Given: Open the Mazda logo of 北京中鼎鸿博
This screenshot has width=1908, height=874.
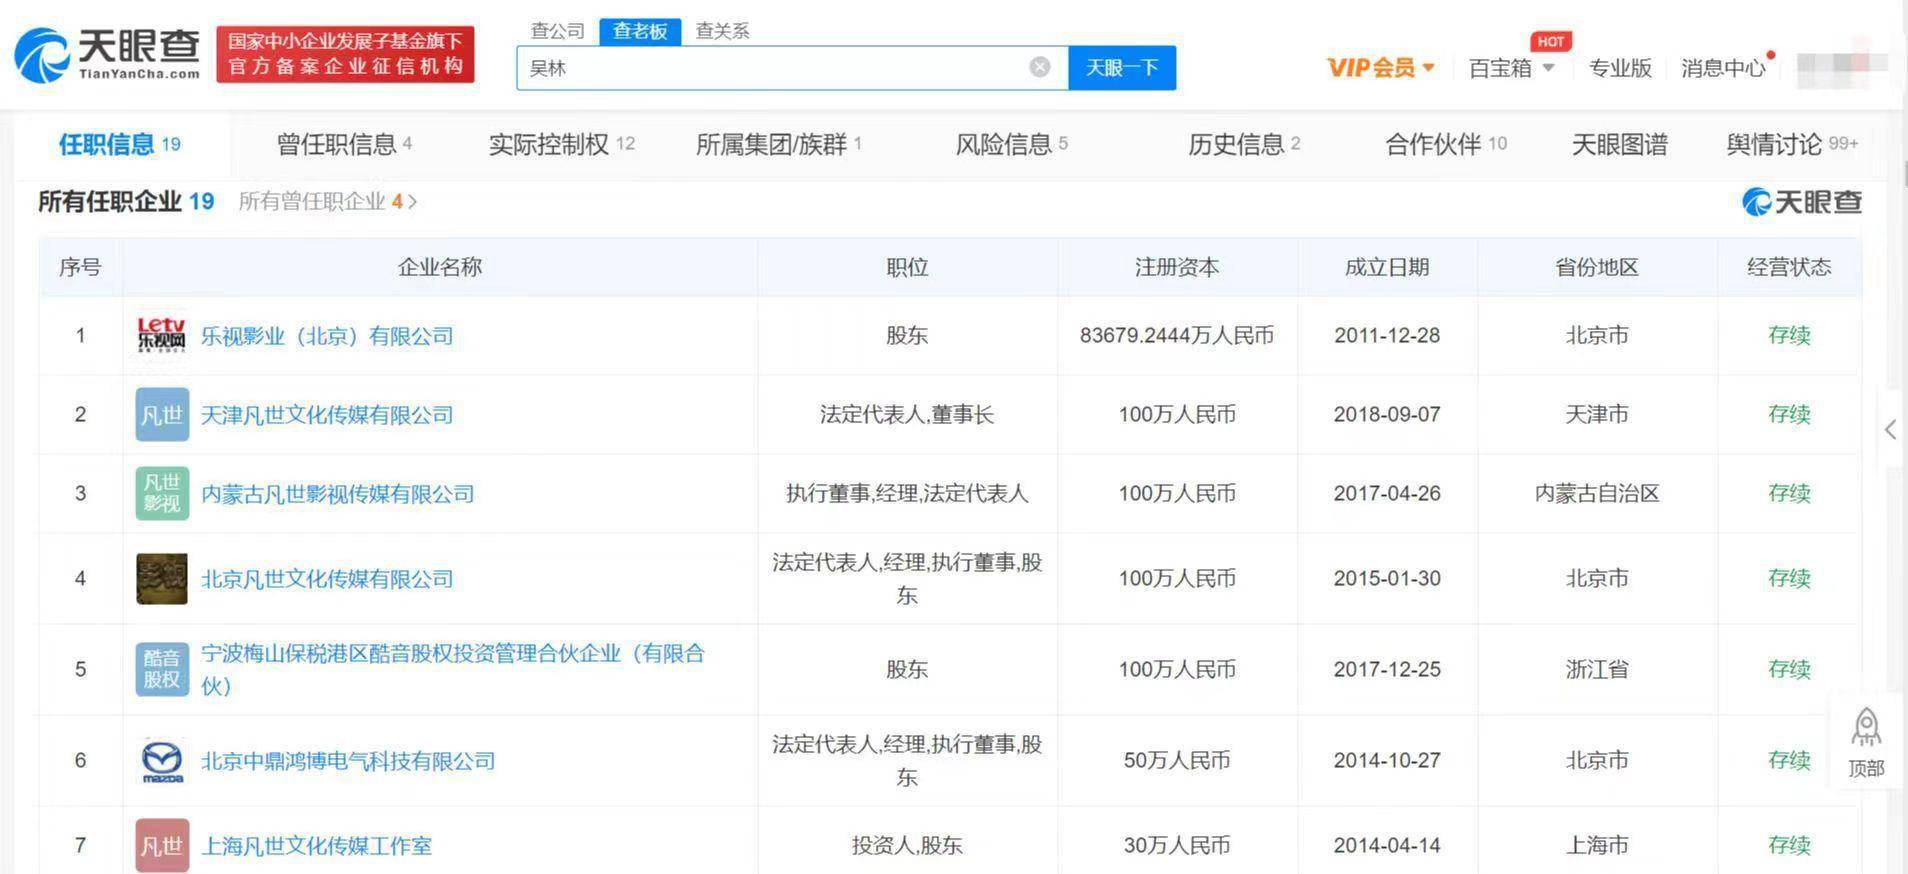Looking at the screenshot, I should [162, 761].
